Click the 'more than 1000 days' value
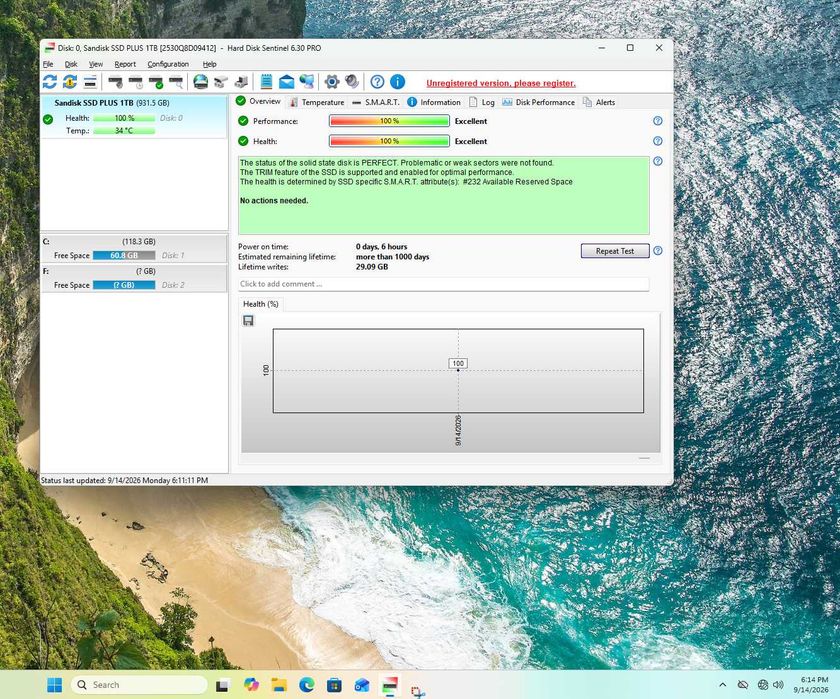Viewport: 840px width, 699px height. point(392,257)
